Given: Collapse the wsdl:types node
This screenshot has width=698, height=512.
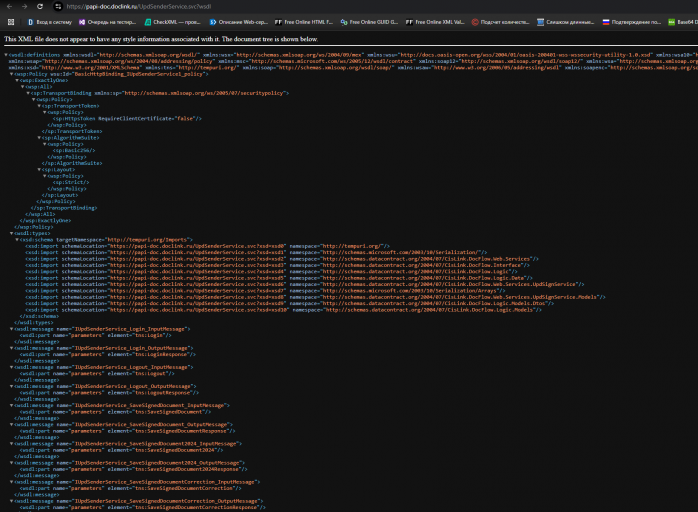Looking at the screenshot, I should (x=12, y=233).
